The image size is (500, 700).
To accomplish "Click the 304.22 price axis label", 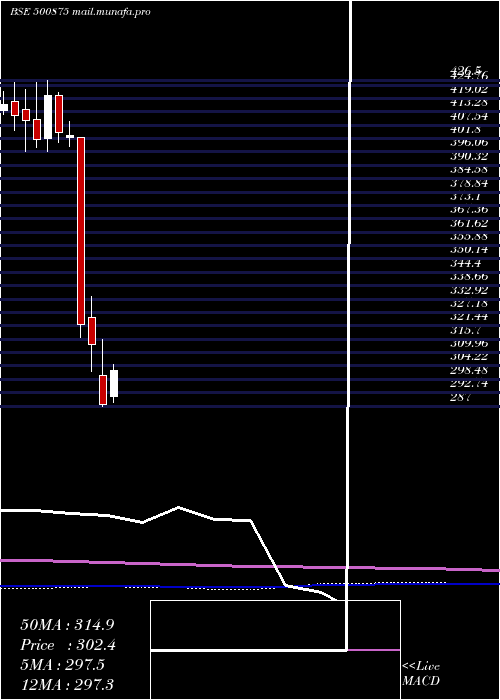I will click(469, 357).
